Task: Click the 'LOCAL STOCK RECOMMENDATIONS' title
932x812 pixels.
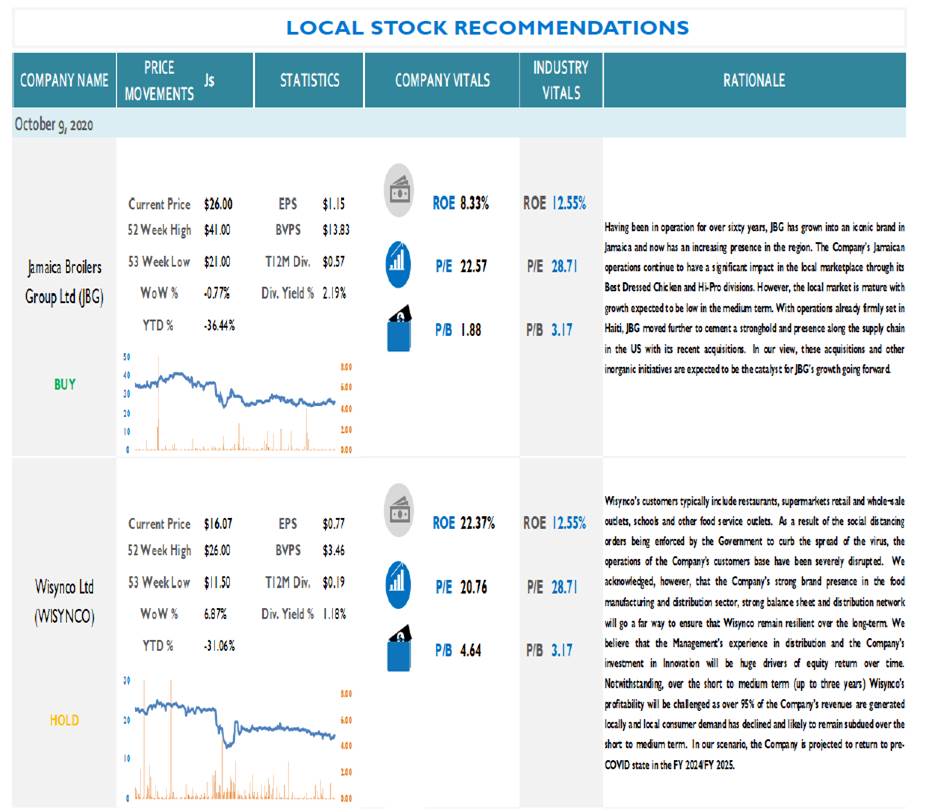Action: [x=487, y=27]
